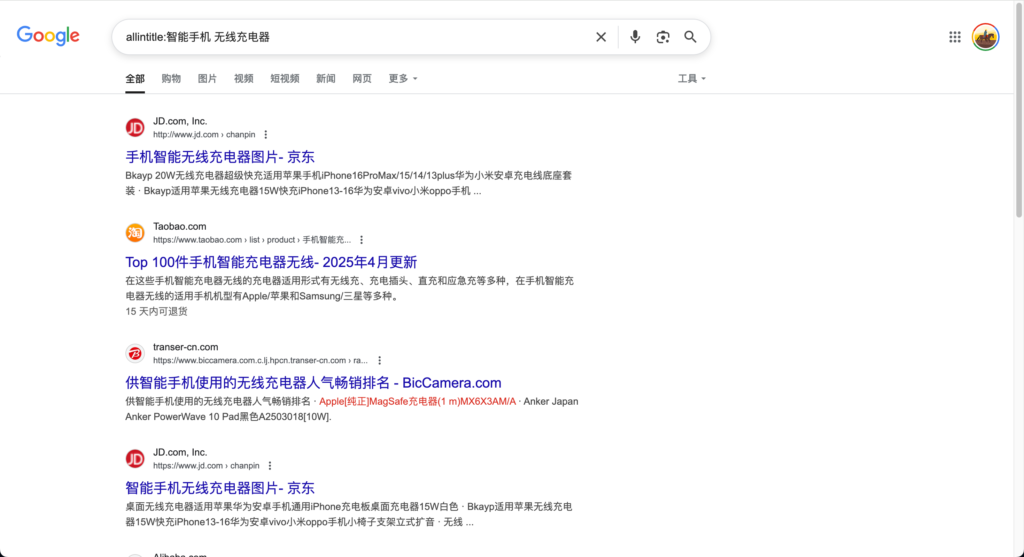Click the Google logo

click(48, 36)
